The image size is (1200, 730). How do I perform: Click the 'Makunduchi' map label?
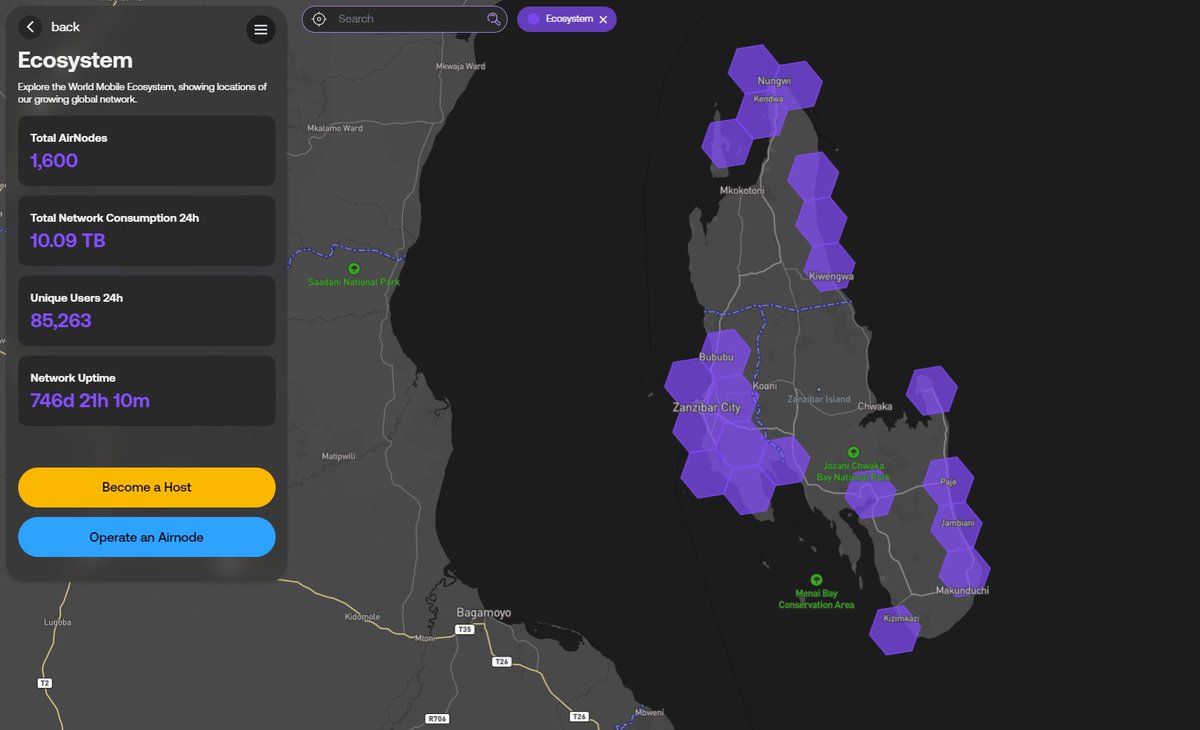(962, 591)
